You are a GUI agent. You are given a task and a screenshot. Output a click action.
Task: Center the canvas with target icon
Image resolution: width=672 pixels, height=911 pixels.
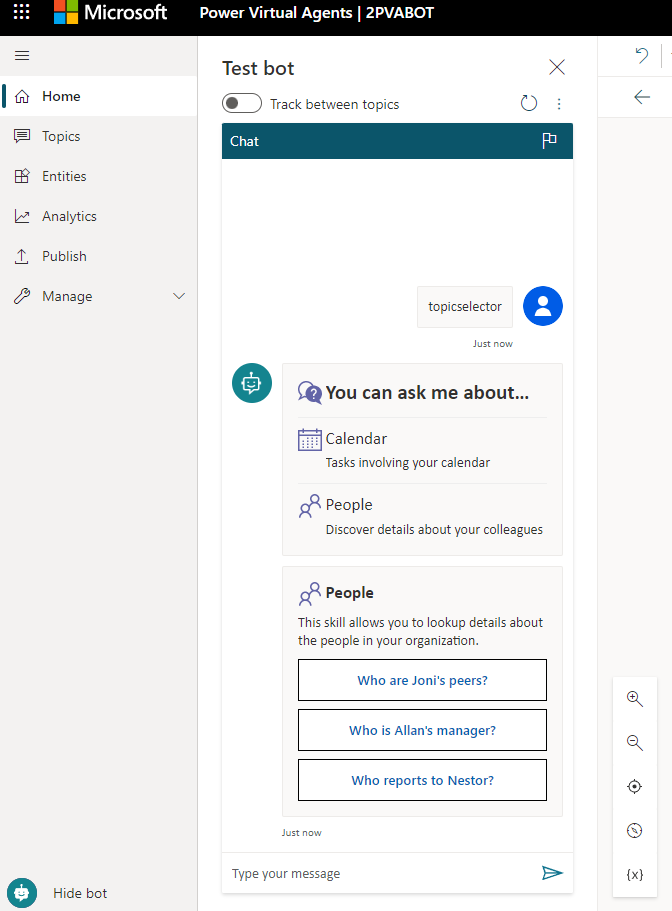coord(635,787)
